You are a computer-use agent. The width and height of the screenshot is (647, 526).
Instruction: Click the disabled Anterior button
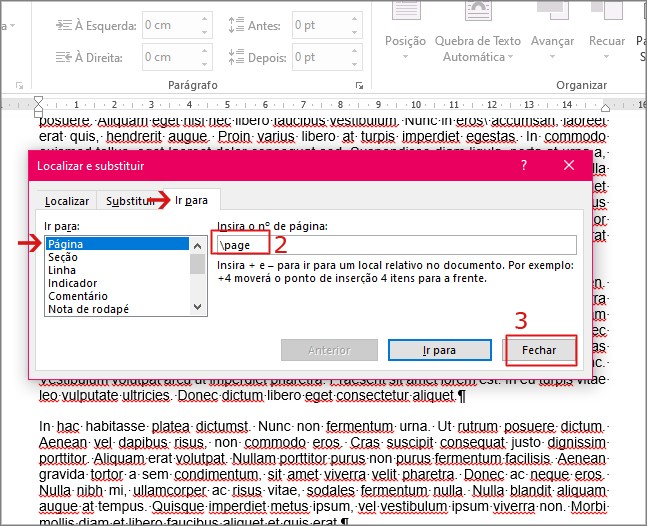[329, 350]
